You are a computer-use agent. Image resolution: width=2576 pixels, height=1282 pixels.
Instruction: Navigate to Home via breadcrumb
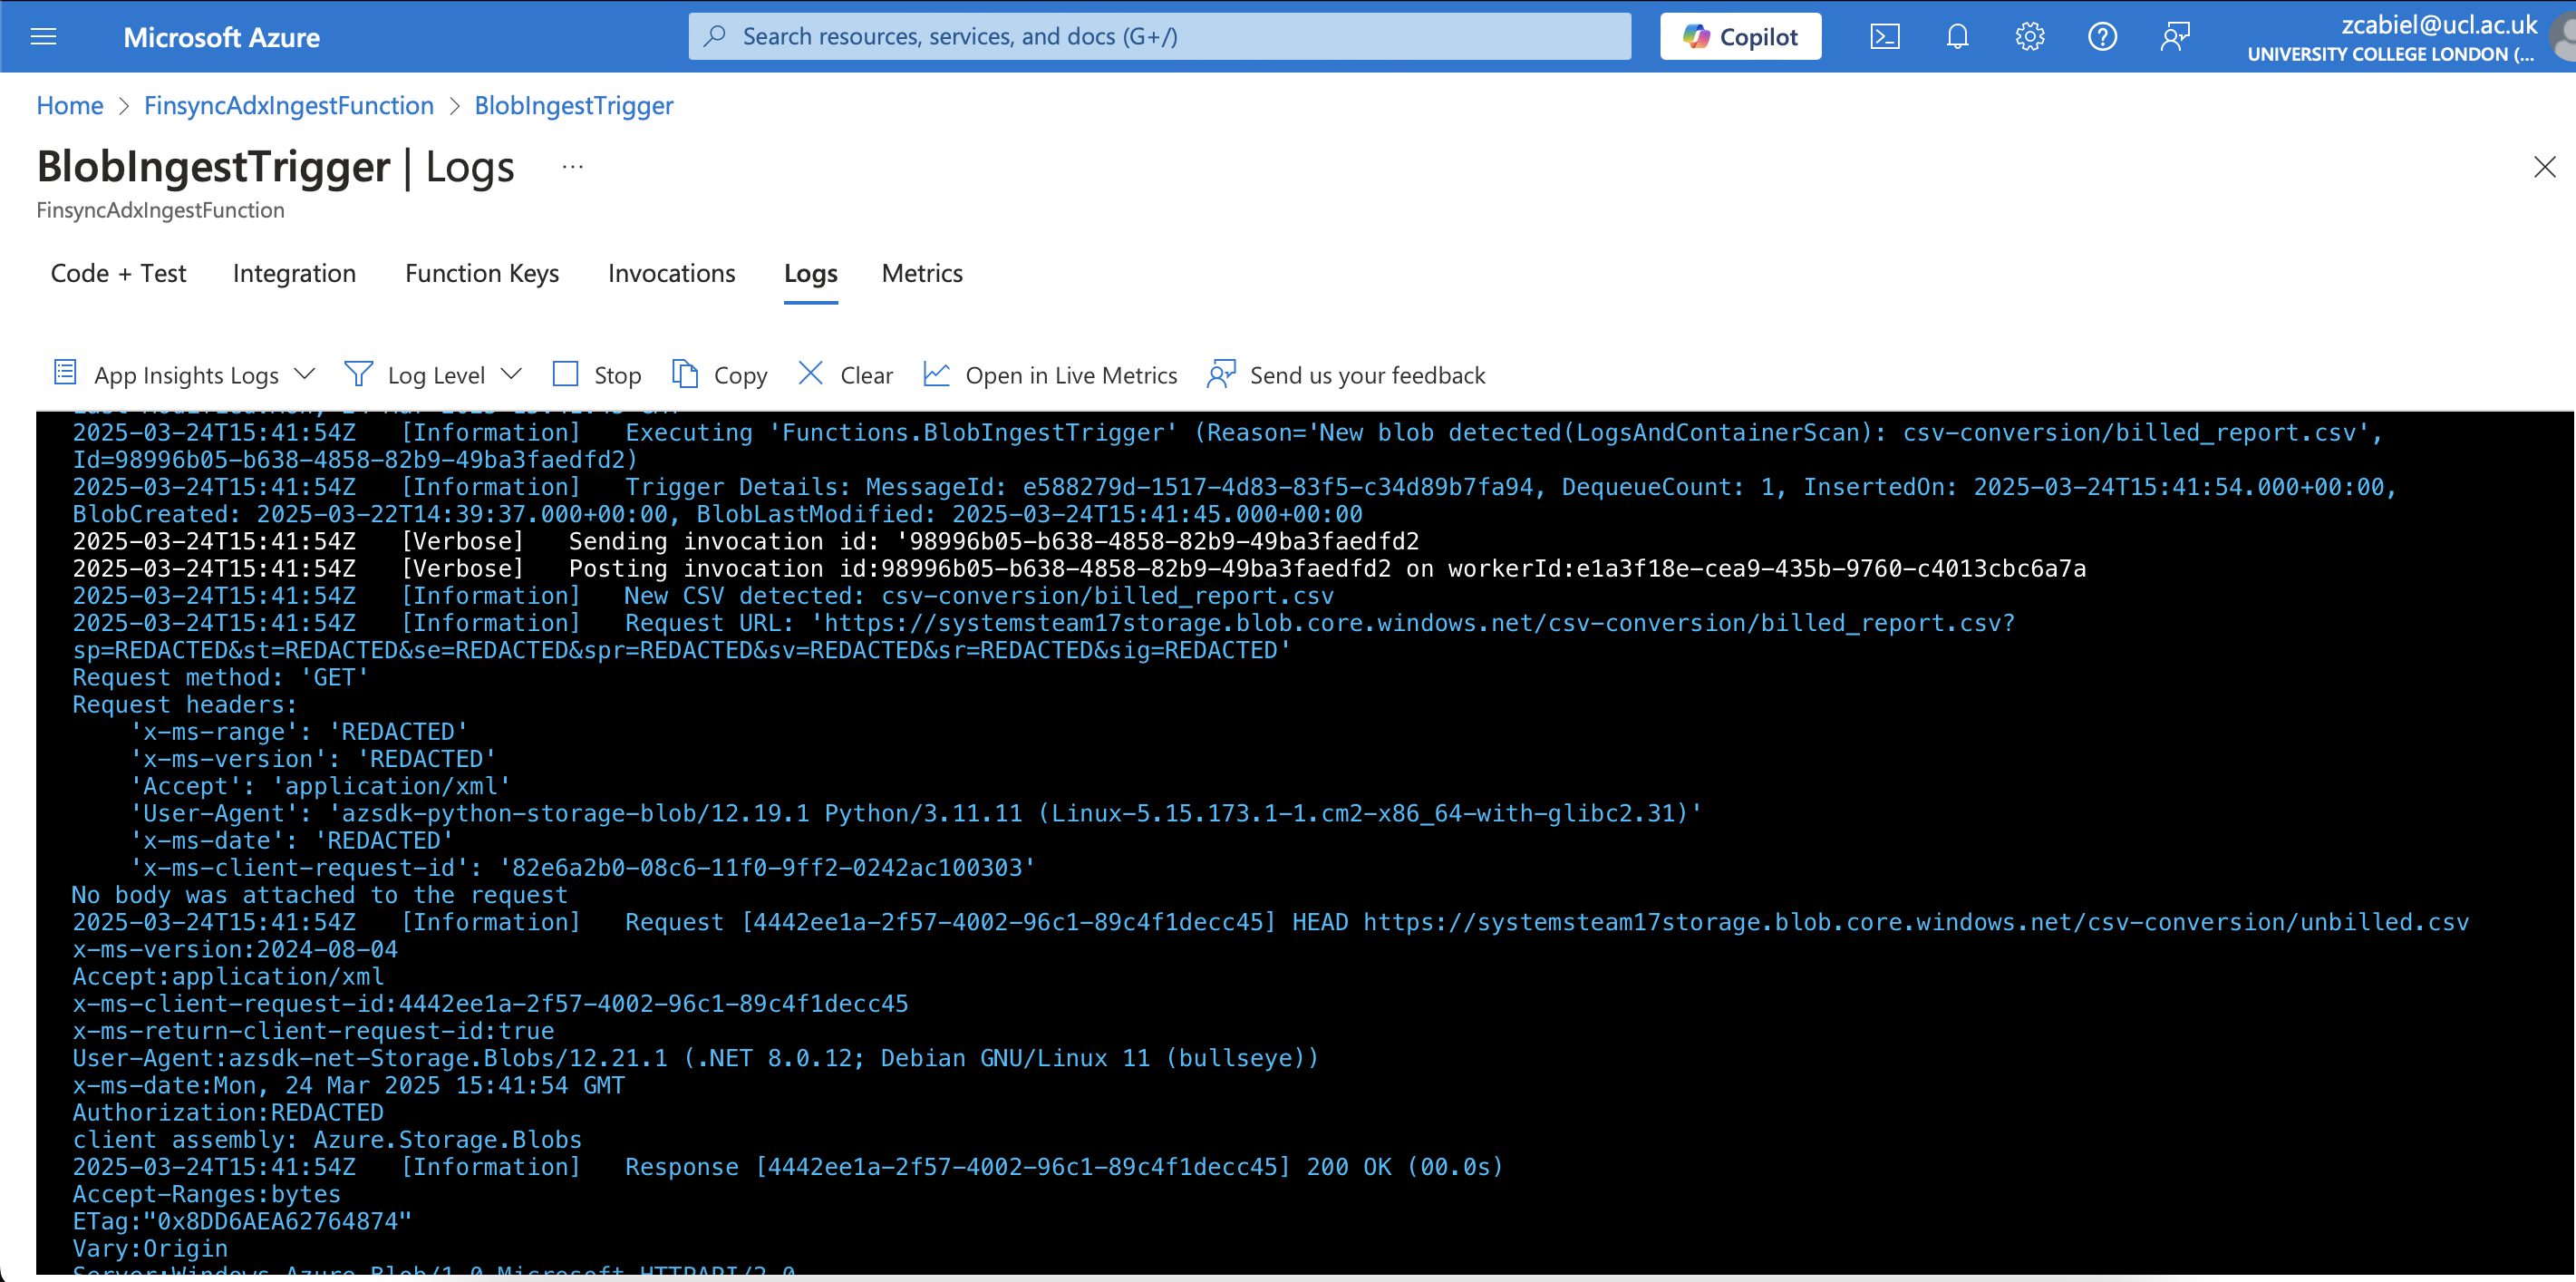coord(69,105)
